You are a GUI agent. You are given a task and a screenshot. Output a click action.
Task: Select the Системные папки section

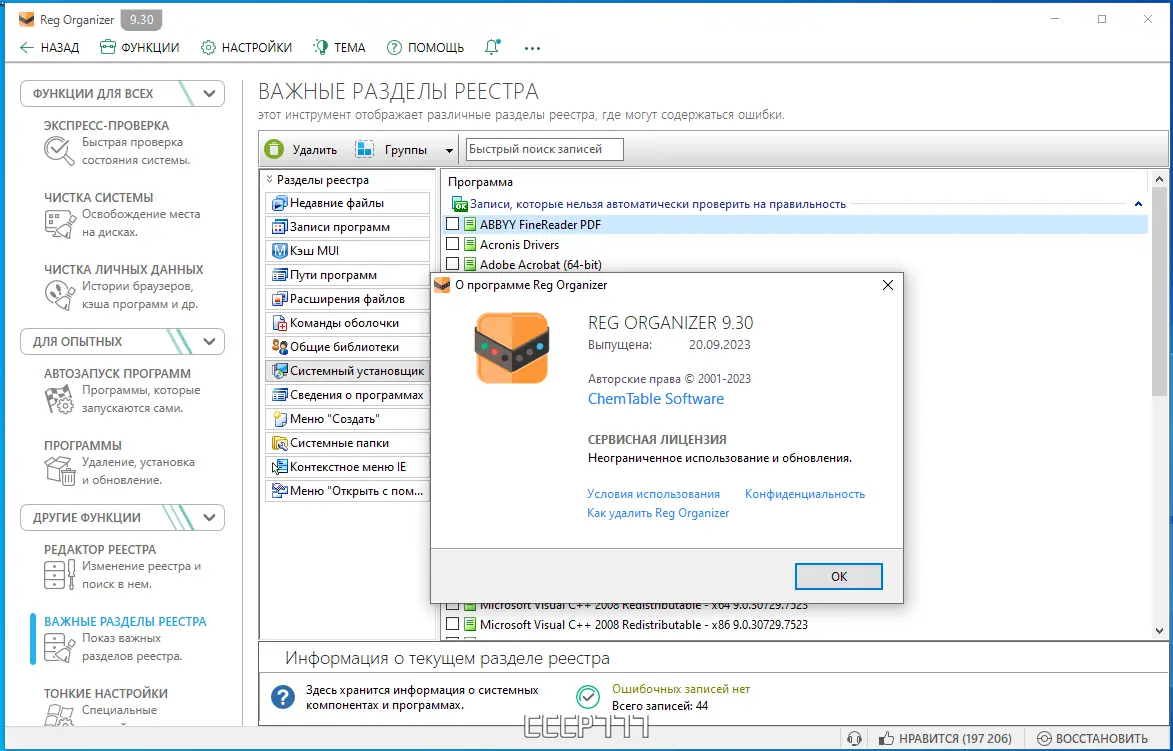[x=347, y=442]
